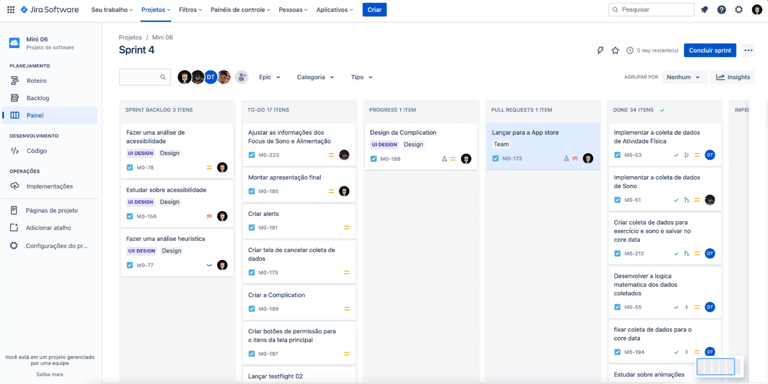Click the UX DESIGN label on M0-77
The image size is (768, 384).
click(142, 251)
